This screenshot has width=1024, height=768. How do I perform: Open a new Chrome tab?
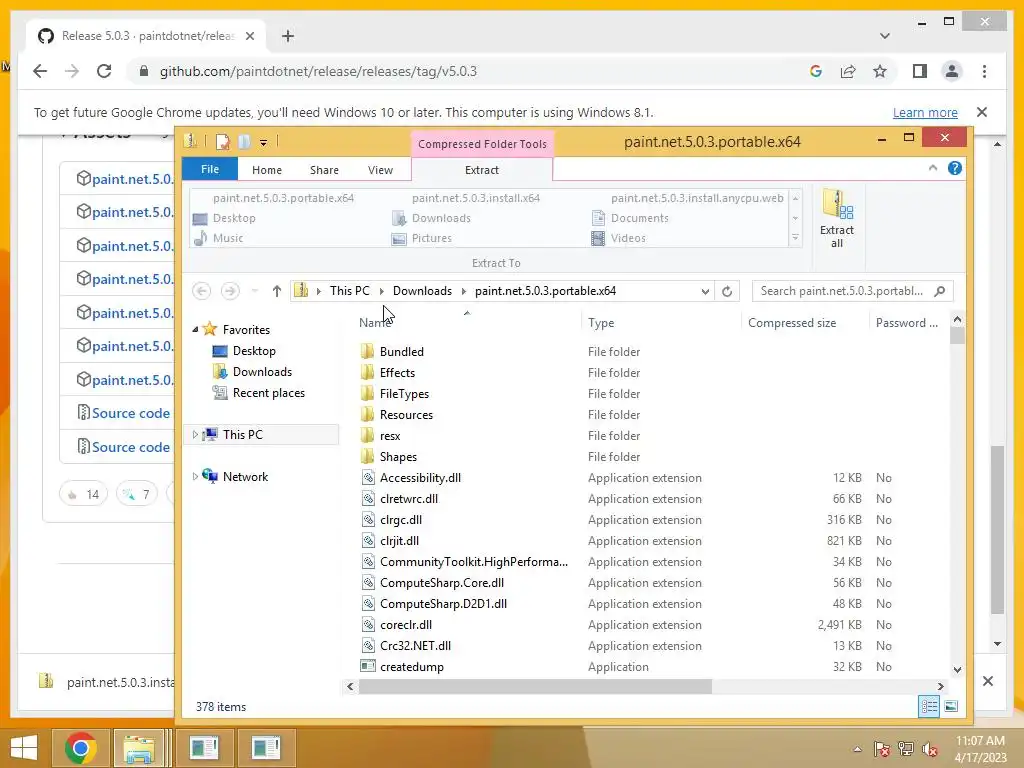(x=287, y=36)
